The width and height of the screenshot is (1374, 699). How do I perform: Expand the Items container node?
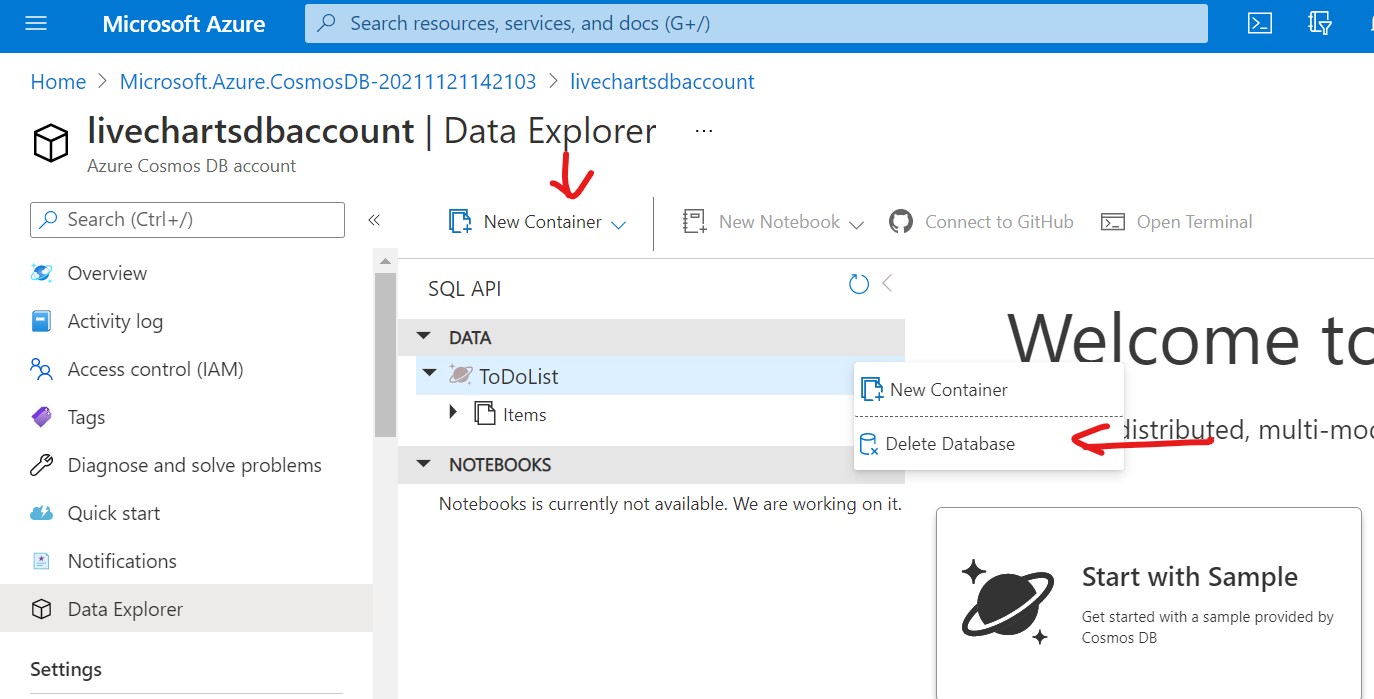pos(453,412)
